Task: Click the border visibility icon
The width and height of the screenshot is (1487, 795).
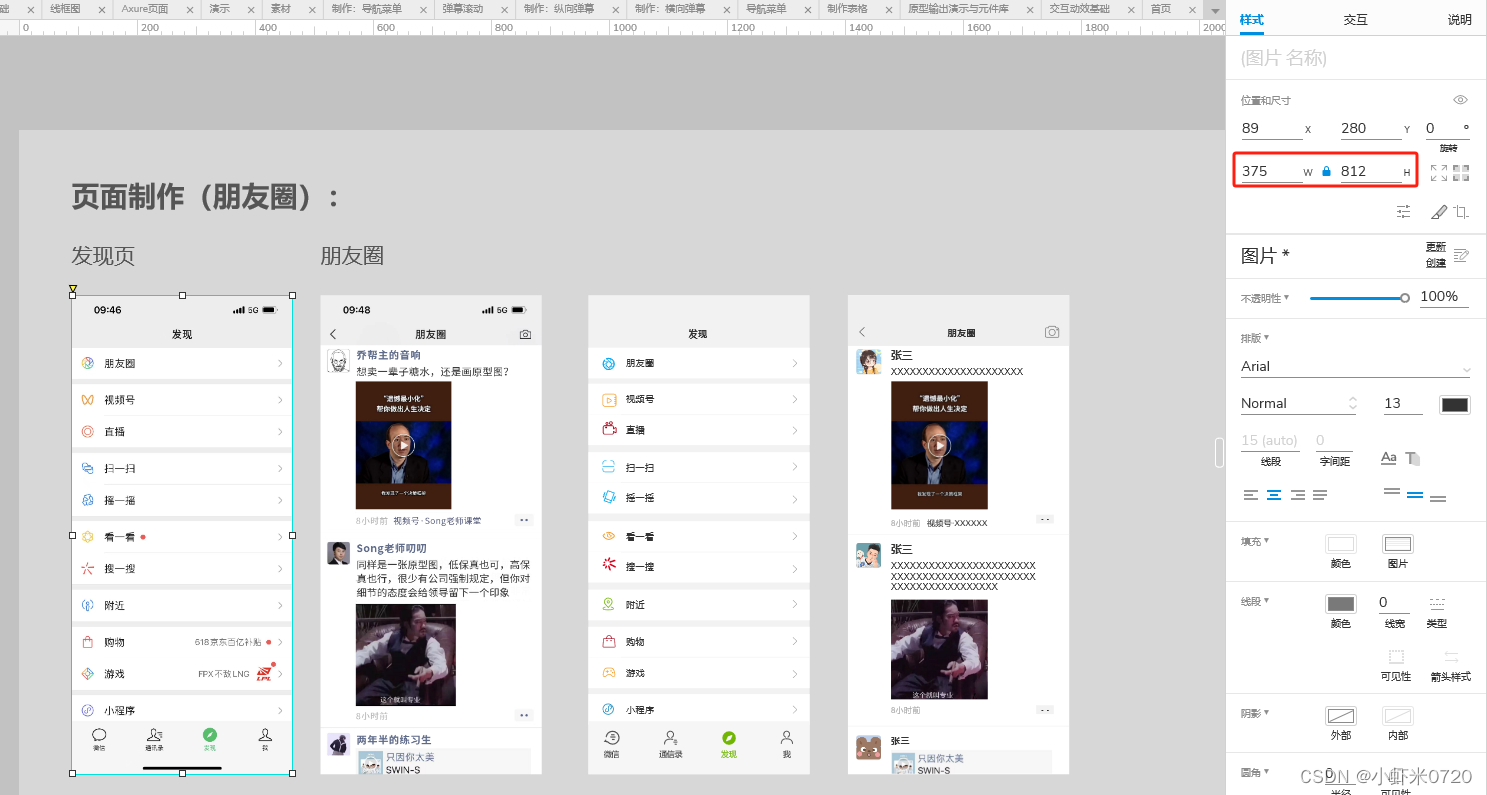Action: pos(1396,657)
